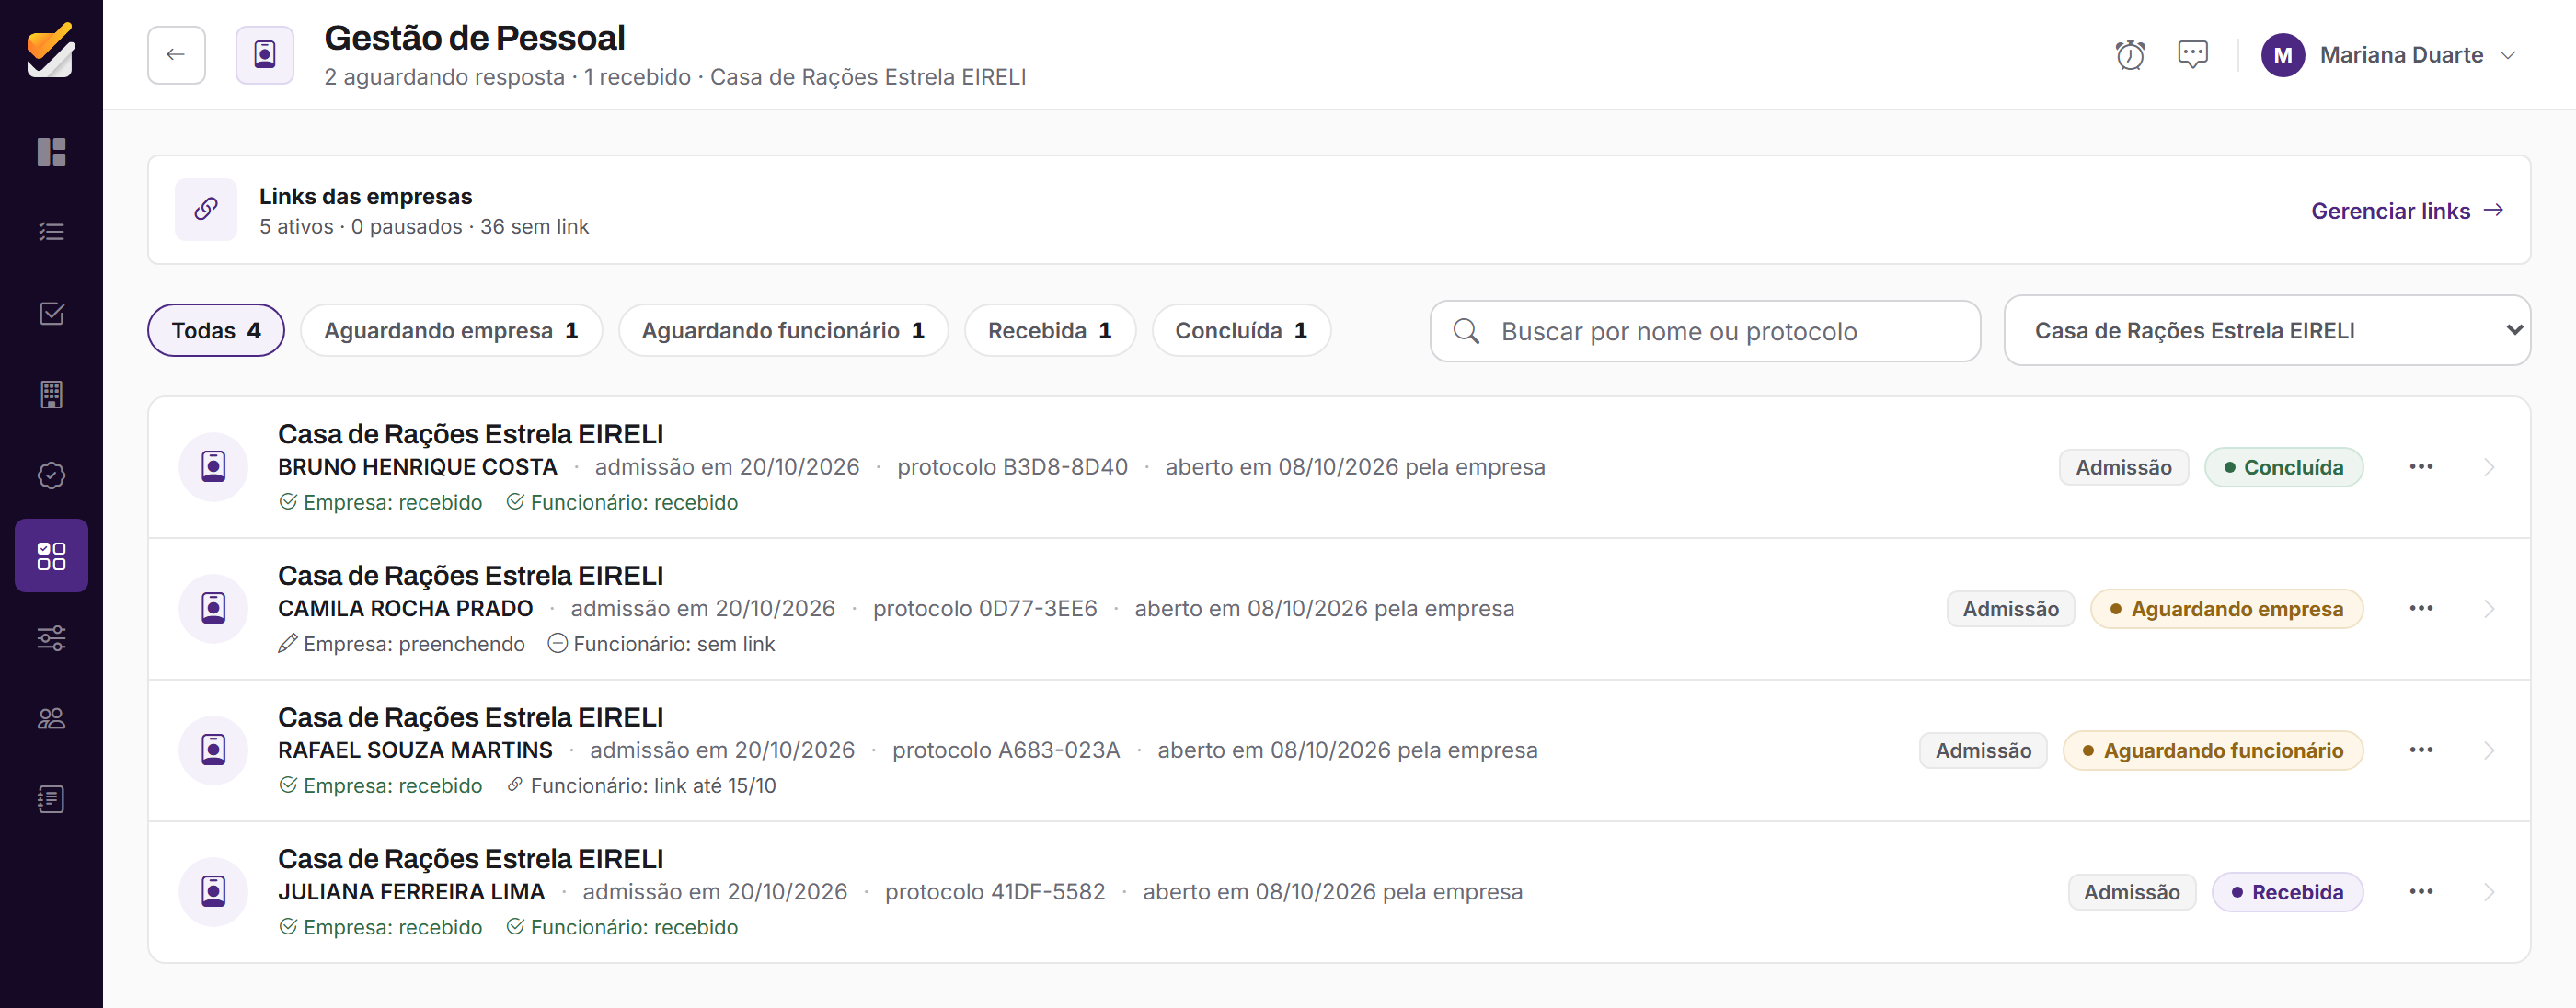Select the Concluída filter tab
The image size is (2576, 1008).
(x=1241, y=331)
